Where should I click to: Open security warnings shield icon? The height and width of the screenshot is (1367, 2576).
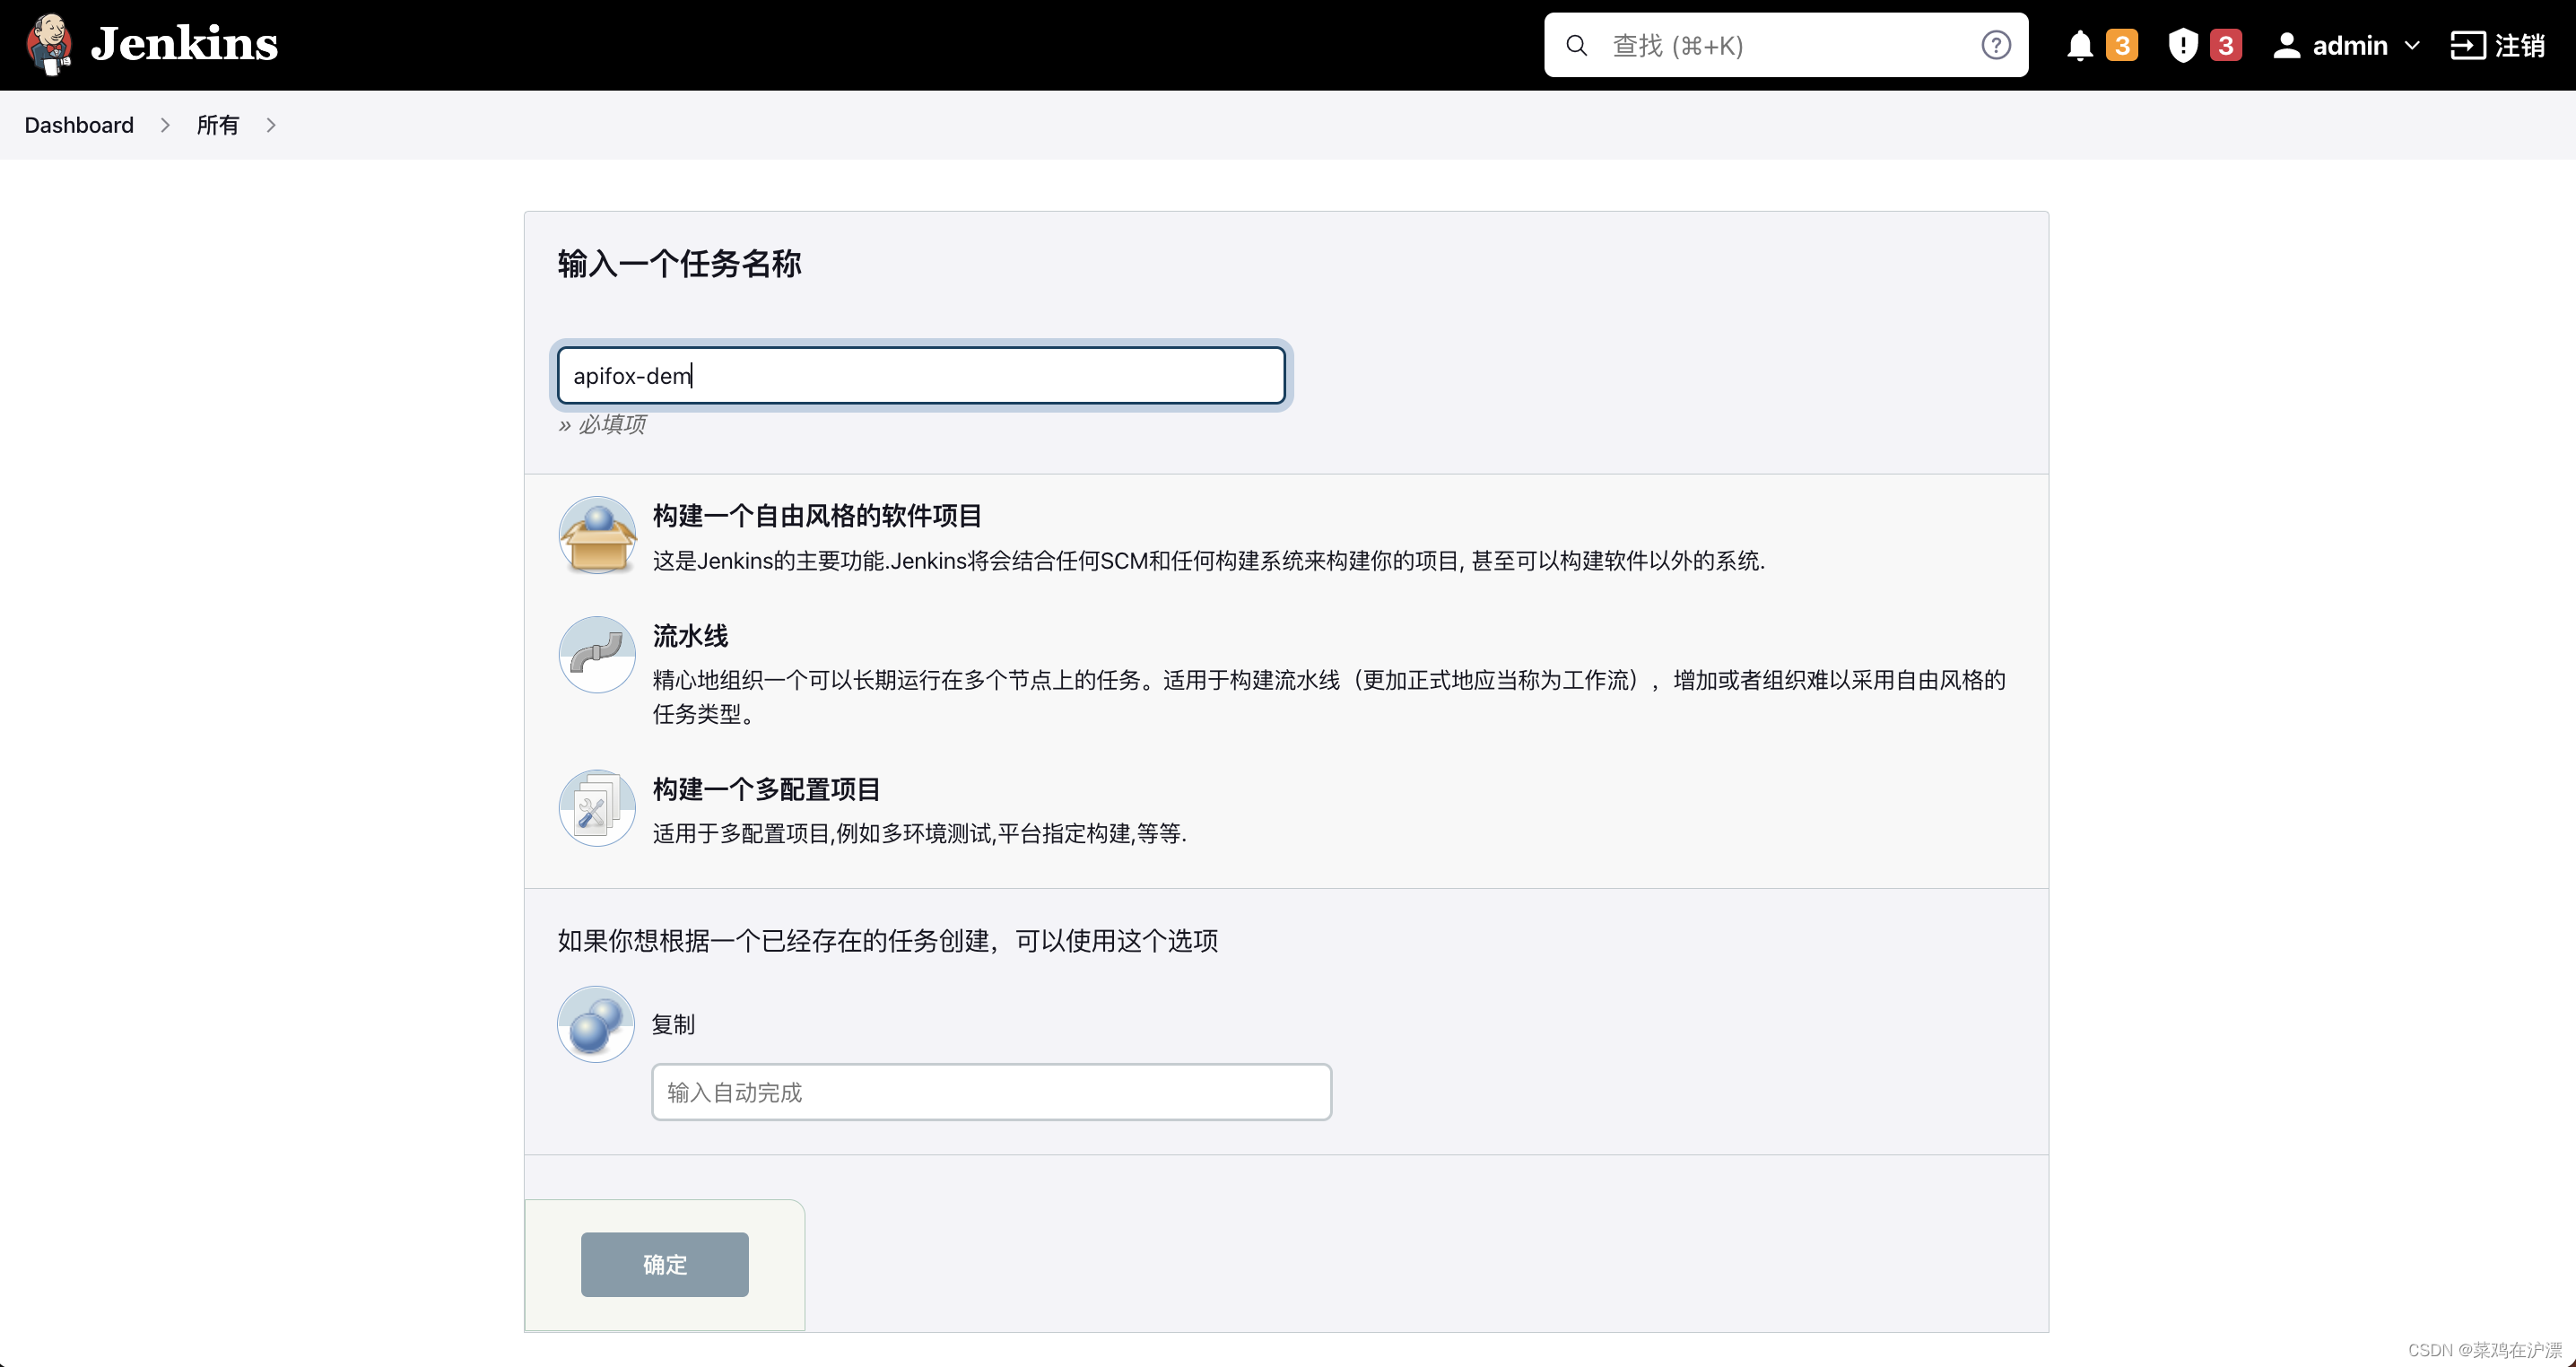click(2182, 45)
